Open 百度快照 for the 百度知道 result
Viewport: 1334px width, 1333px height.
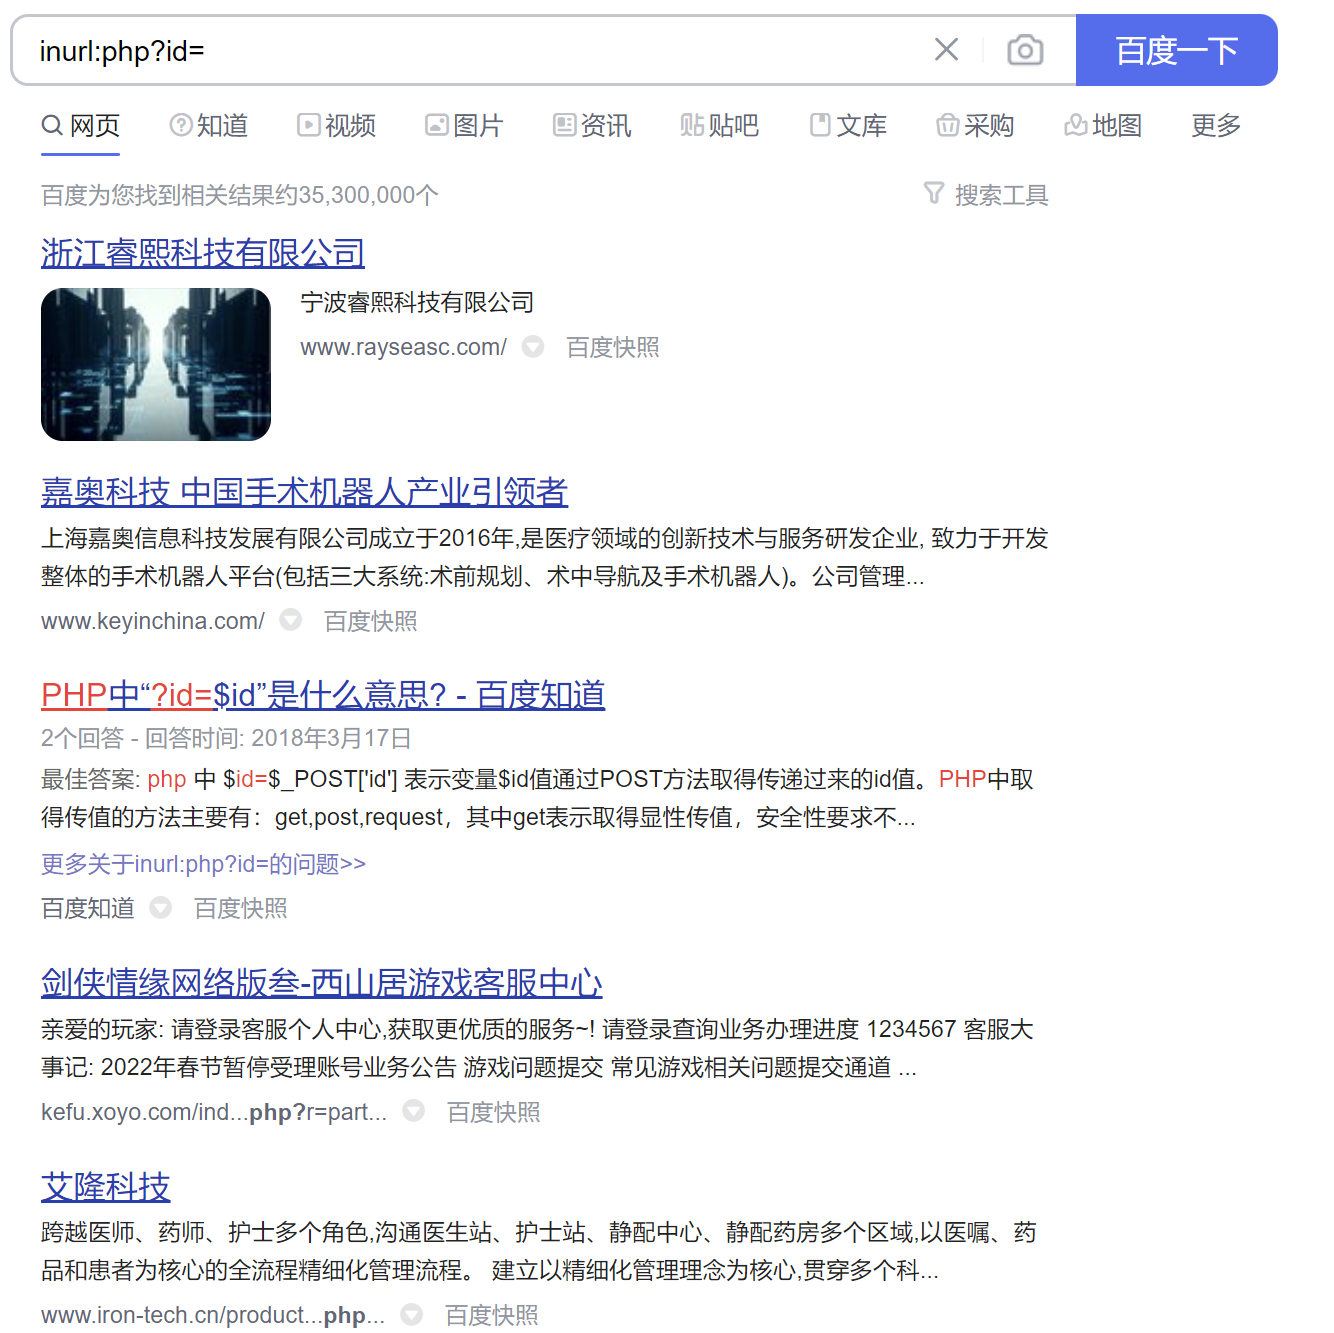coord(241,908)
